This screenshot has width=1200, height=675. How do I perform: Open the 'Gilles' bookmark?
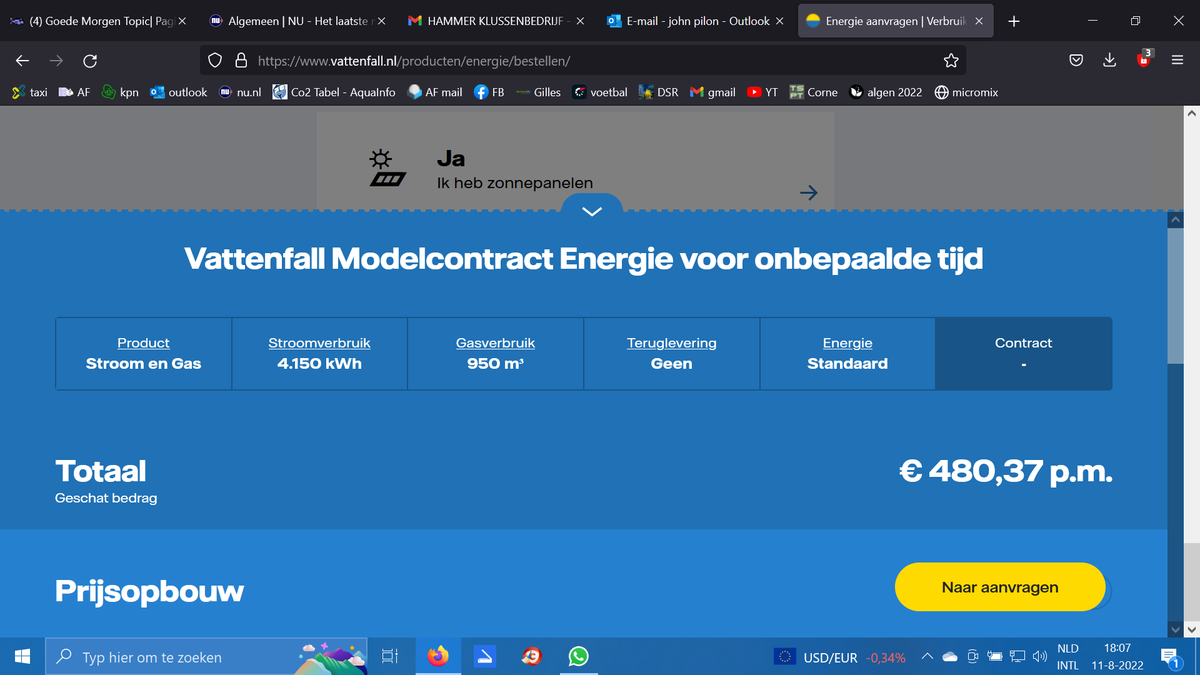(538, 92)
